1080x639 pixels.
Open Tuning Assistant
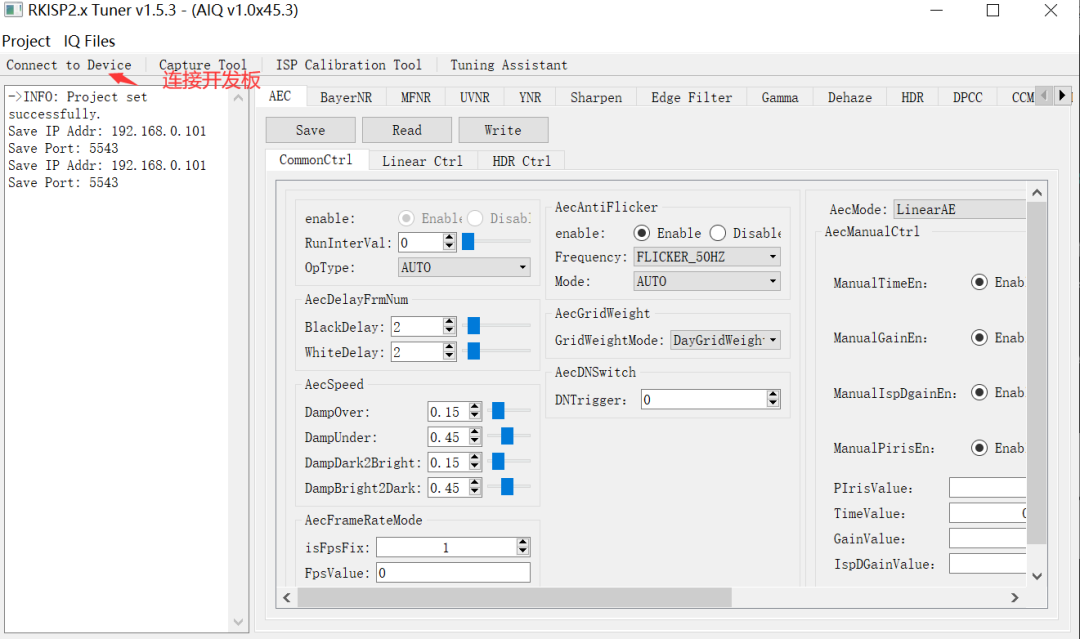click(508, 65)
